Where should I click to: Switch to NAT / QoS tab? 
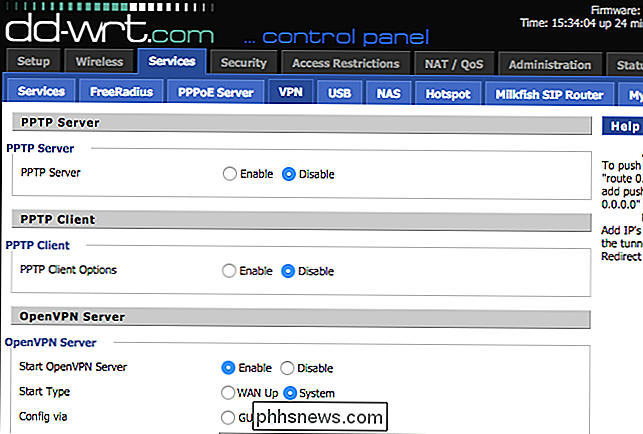(454, 64)
